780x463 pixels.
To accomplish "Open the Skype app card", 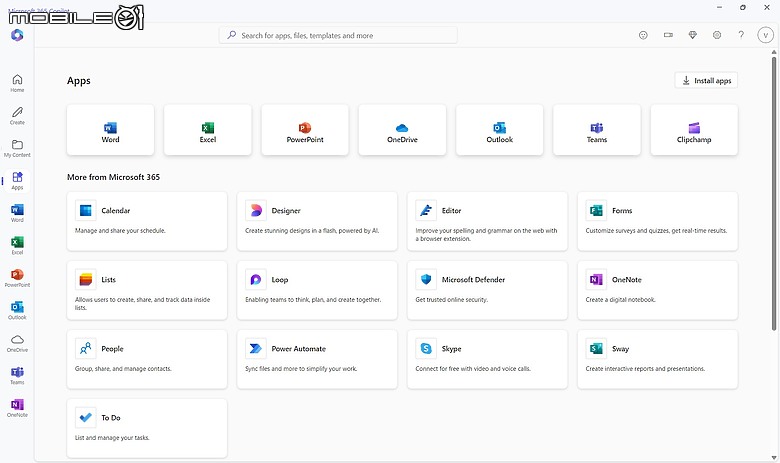I will pyautogui.click(x=487, y=360).
